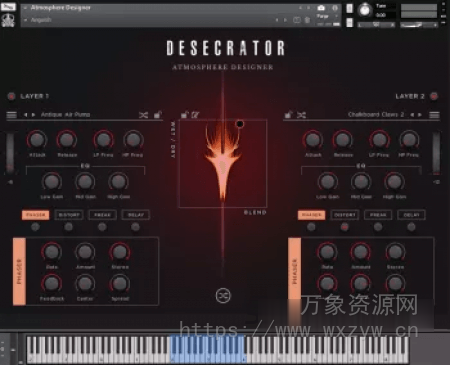The height and width of the screenshot is (365, 450).
Task: Disable Layer 2 Distort effect toggle
Action: 345,227
